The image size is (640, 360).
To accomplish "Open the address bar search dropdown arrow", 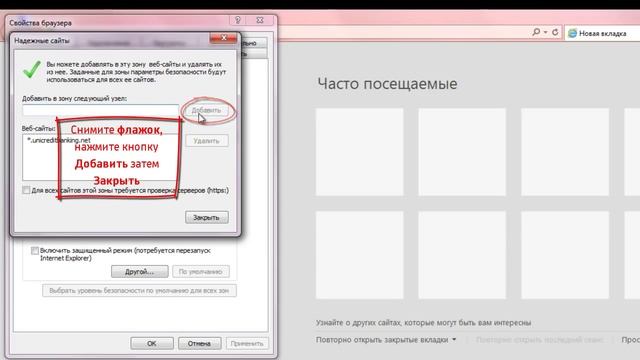I will click(545, 32).
